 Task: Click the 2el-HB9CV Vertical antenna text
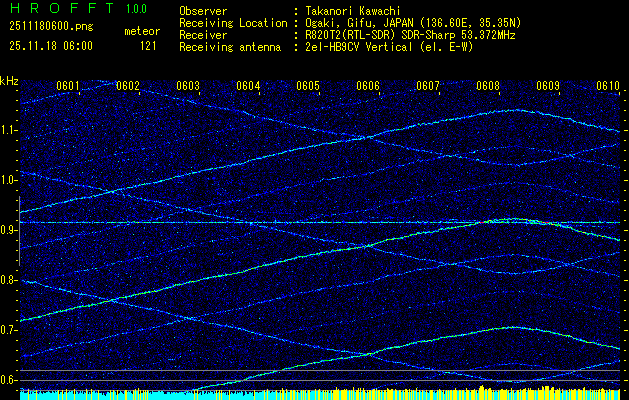click(389, 47)
